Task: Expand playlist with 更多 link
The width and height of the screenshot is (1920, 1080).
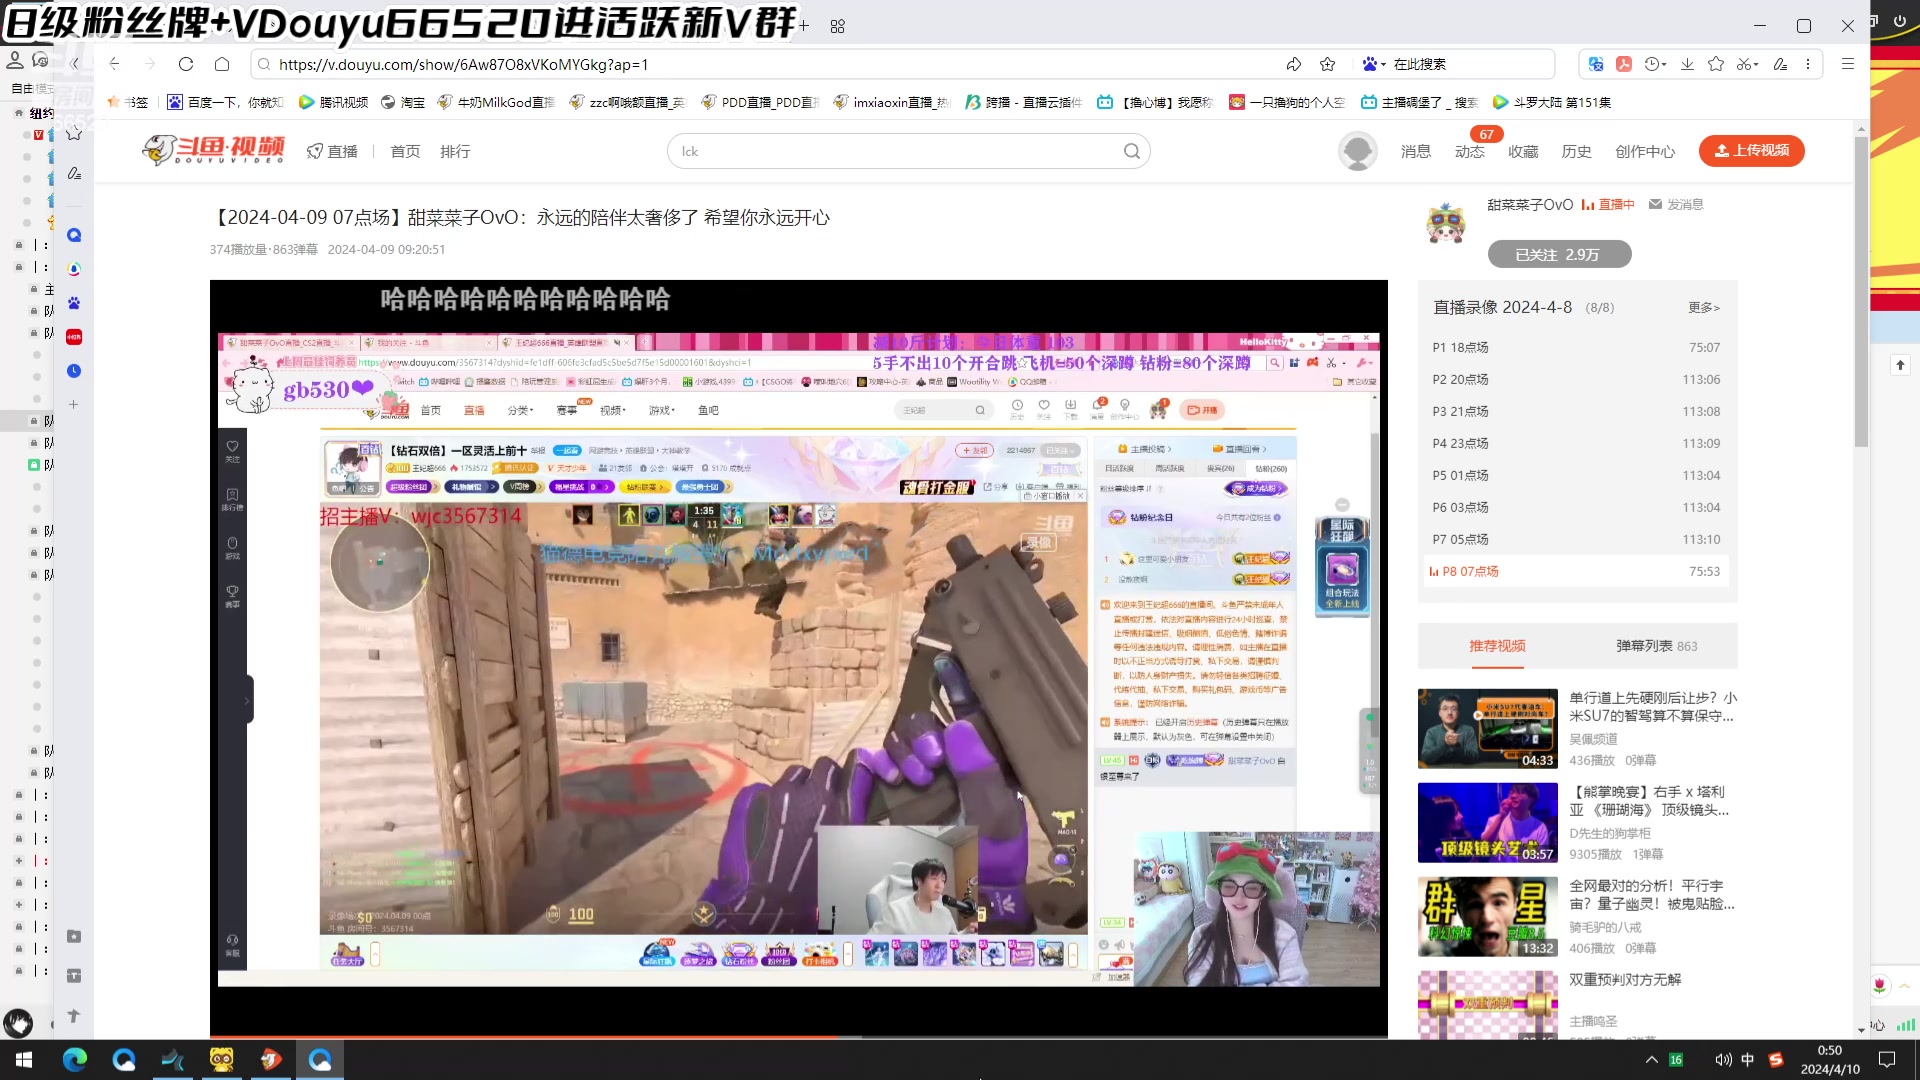Action: coord(1704,307)
